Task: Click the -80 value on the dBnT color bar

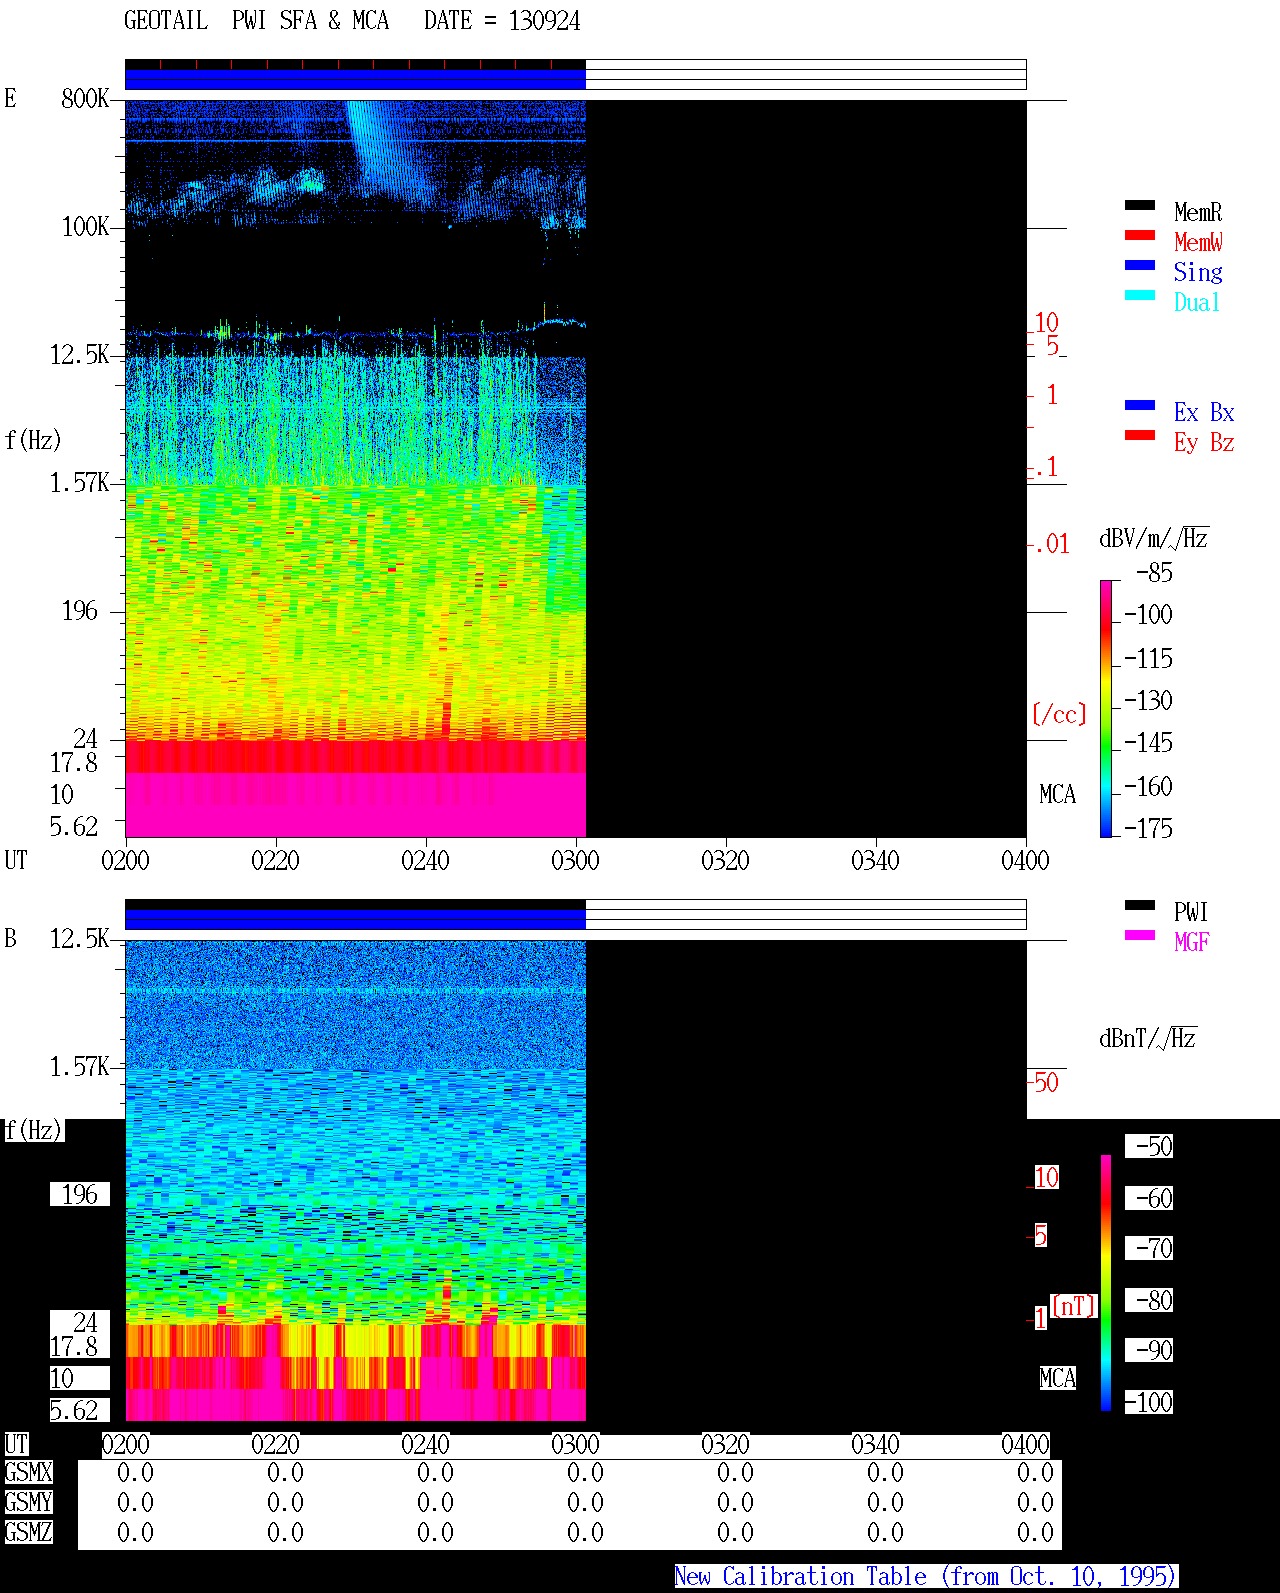Action: click(x=1151, y=1299)
